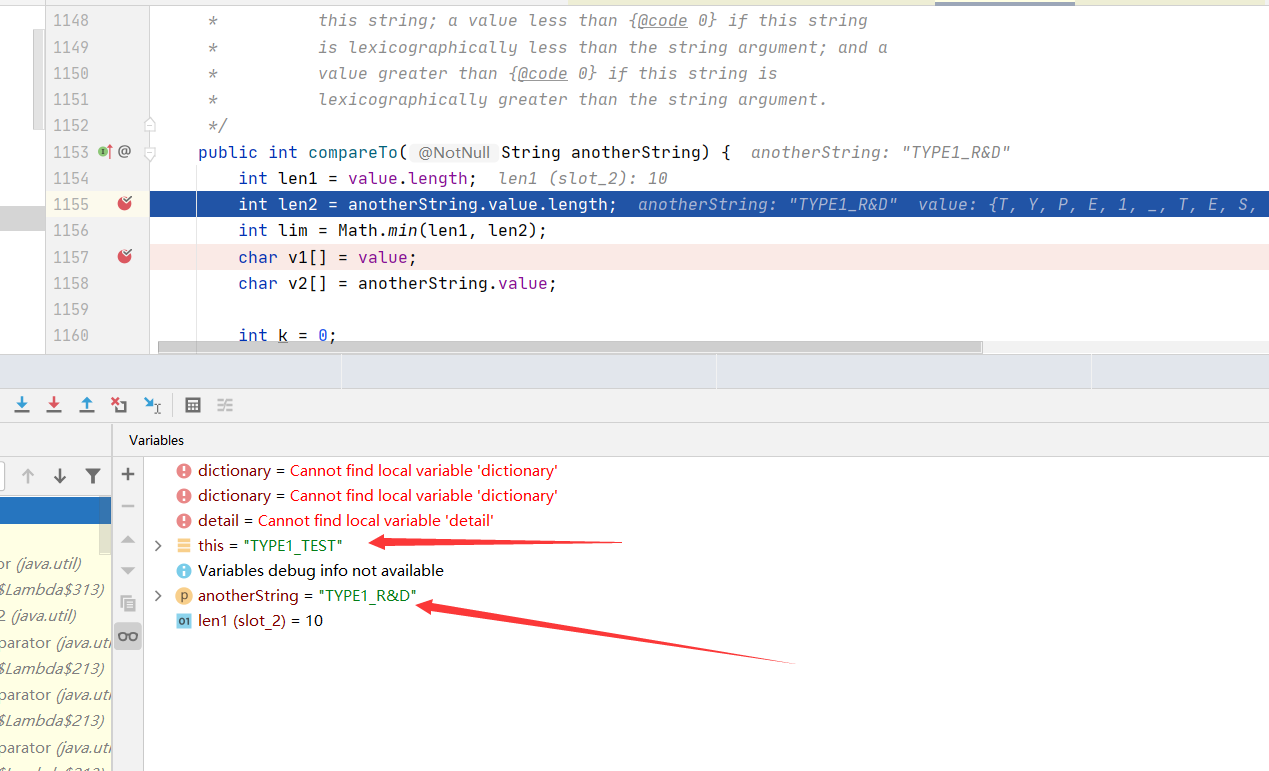Collapse the Javadoc comment fold at line 1152

pos(150,125)
